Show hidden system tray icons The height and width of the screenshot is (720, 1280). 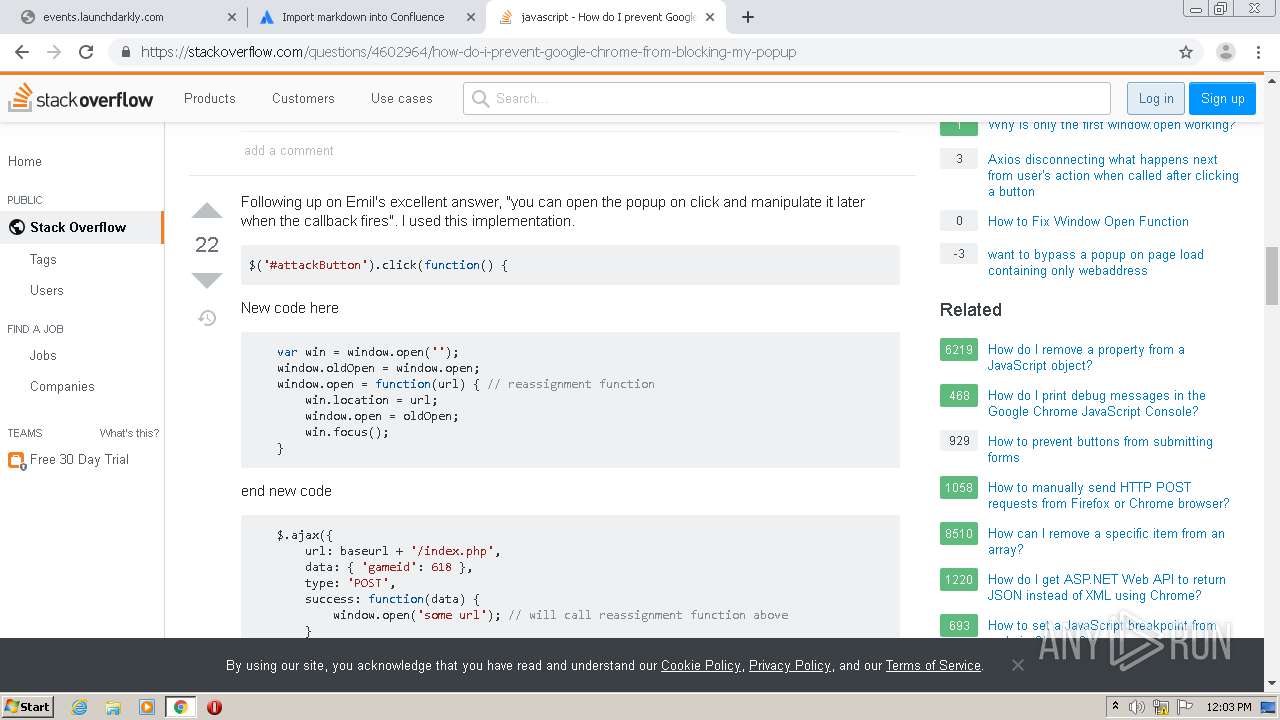[1115, 707]
